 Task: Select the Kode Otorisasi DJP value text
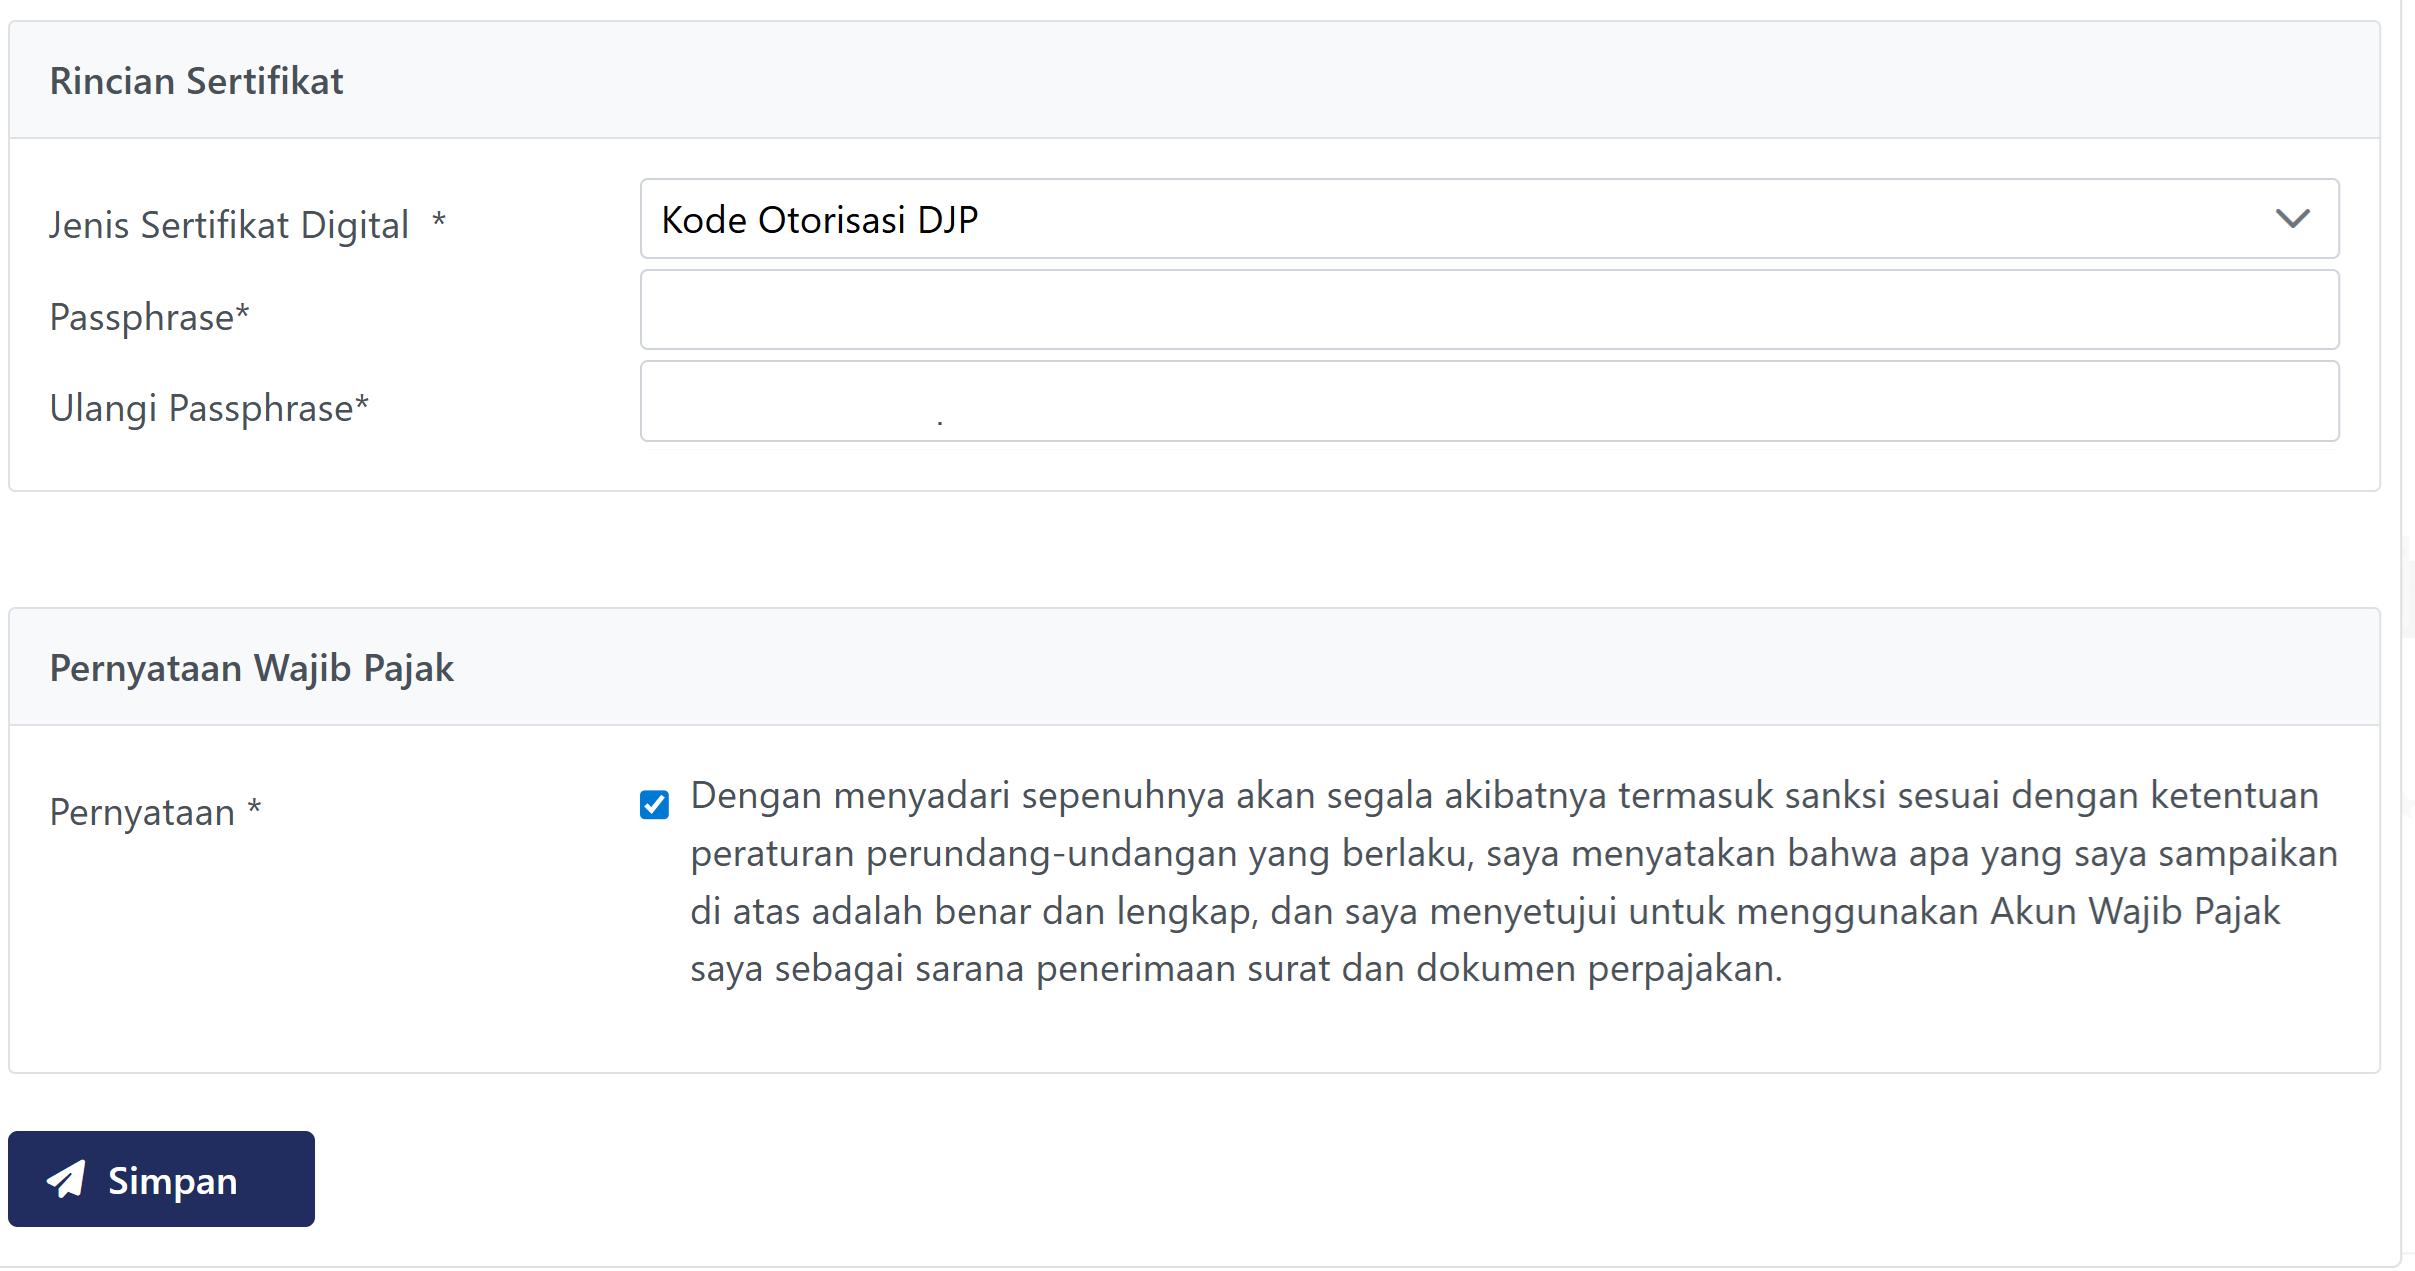pyautogui.click(x=819, y=220)
